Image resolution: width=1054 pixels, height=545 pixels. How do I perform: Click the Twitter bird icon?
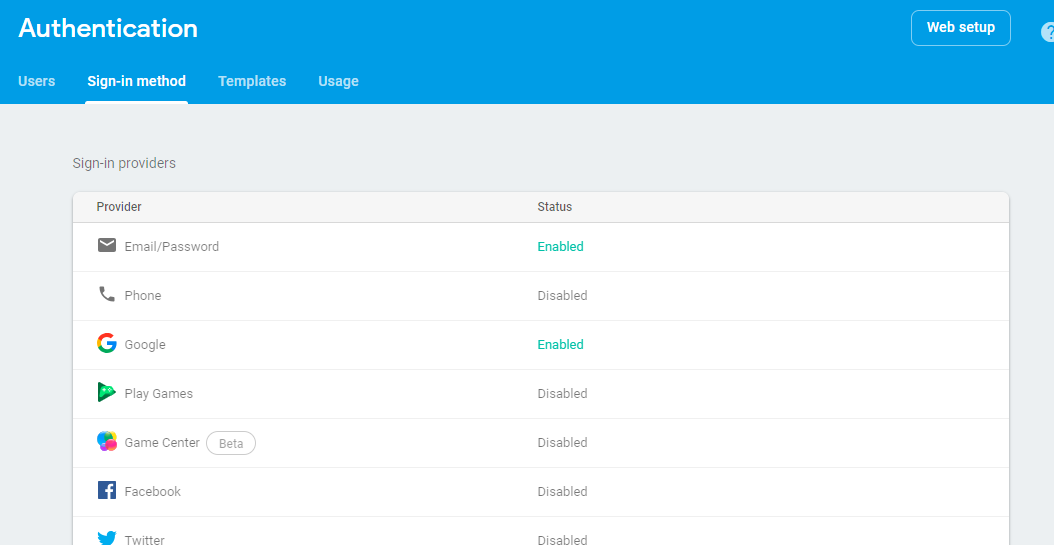(107, 538)
